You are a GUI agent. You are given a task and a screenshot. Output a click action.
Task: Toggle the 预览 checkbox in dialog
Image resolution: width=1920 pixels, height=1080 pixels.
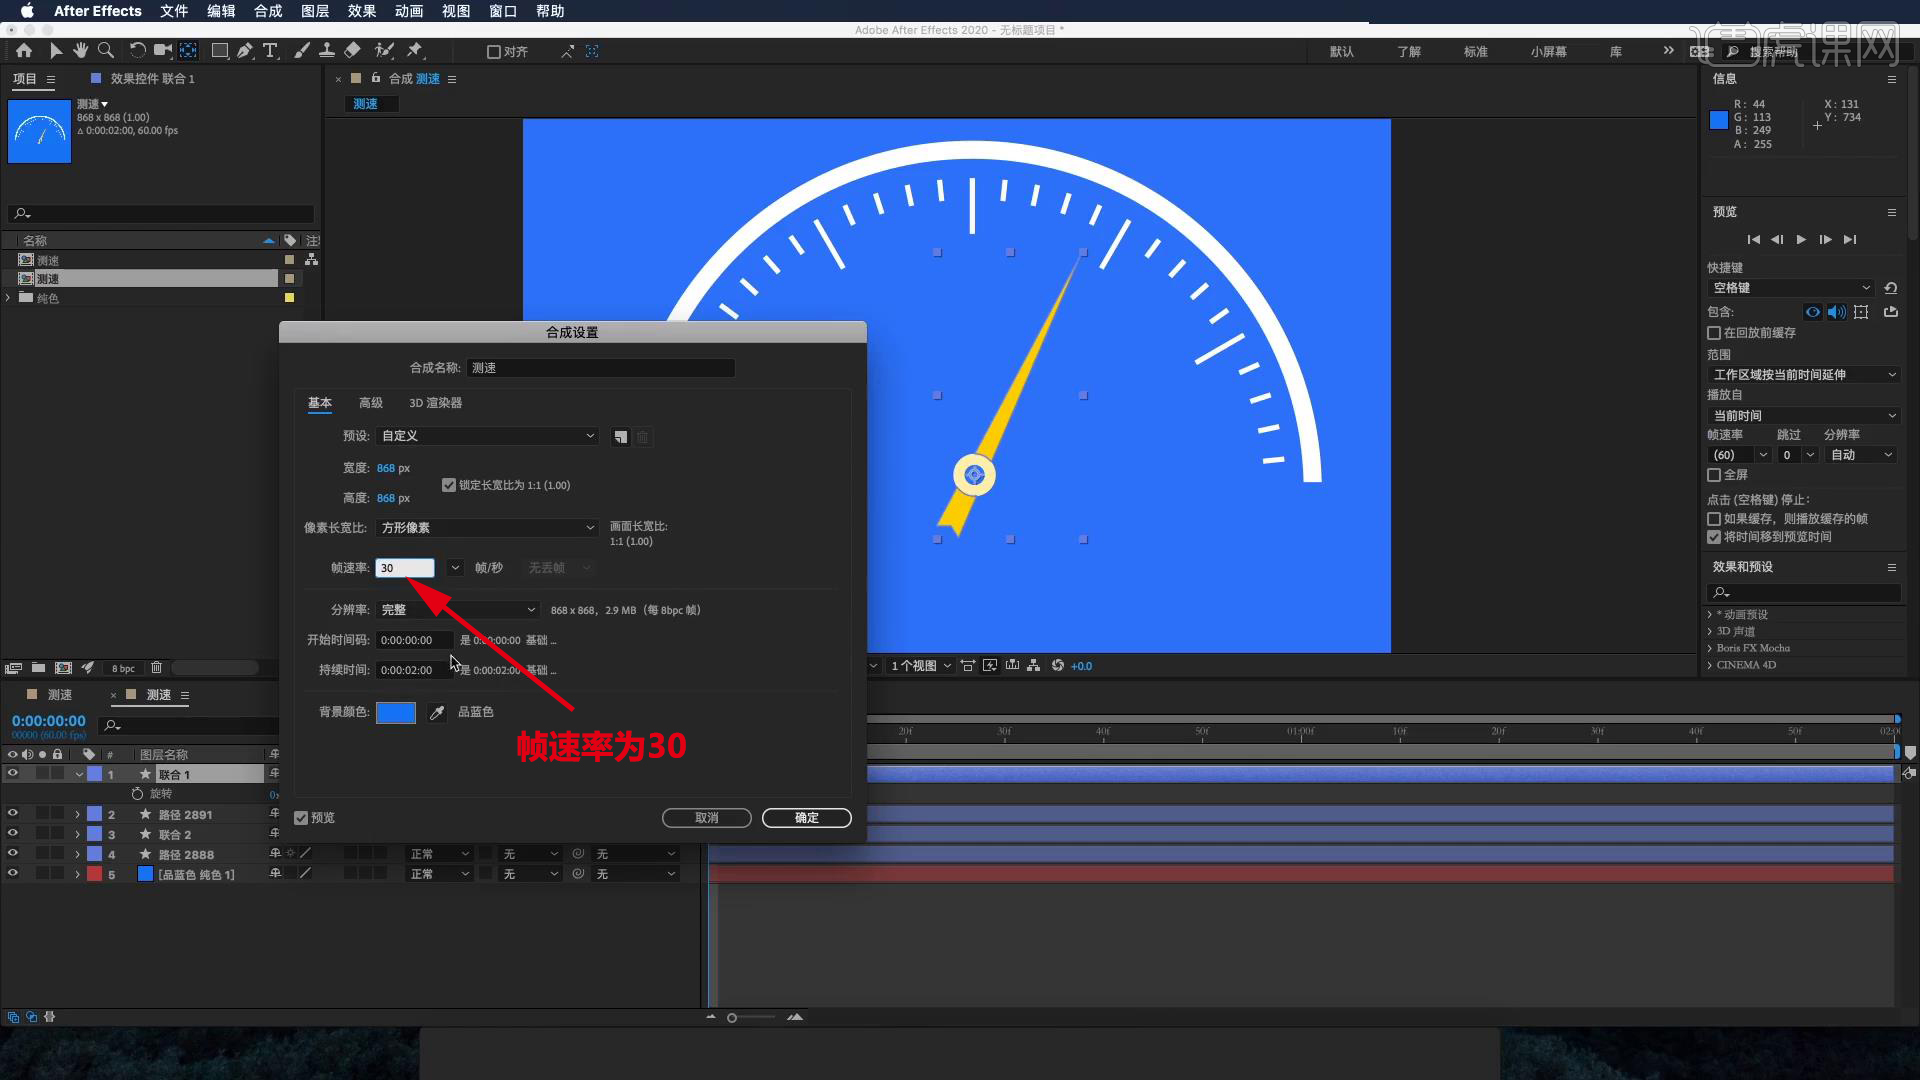[x=301, y=818]
